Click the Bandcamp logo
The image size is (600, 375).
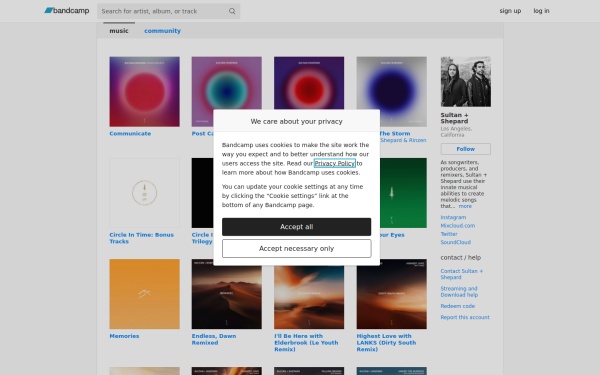67,11
